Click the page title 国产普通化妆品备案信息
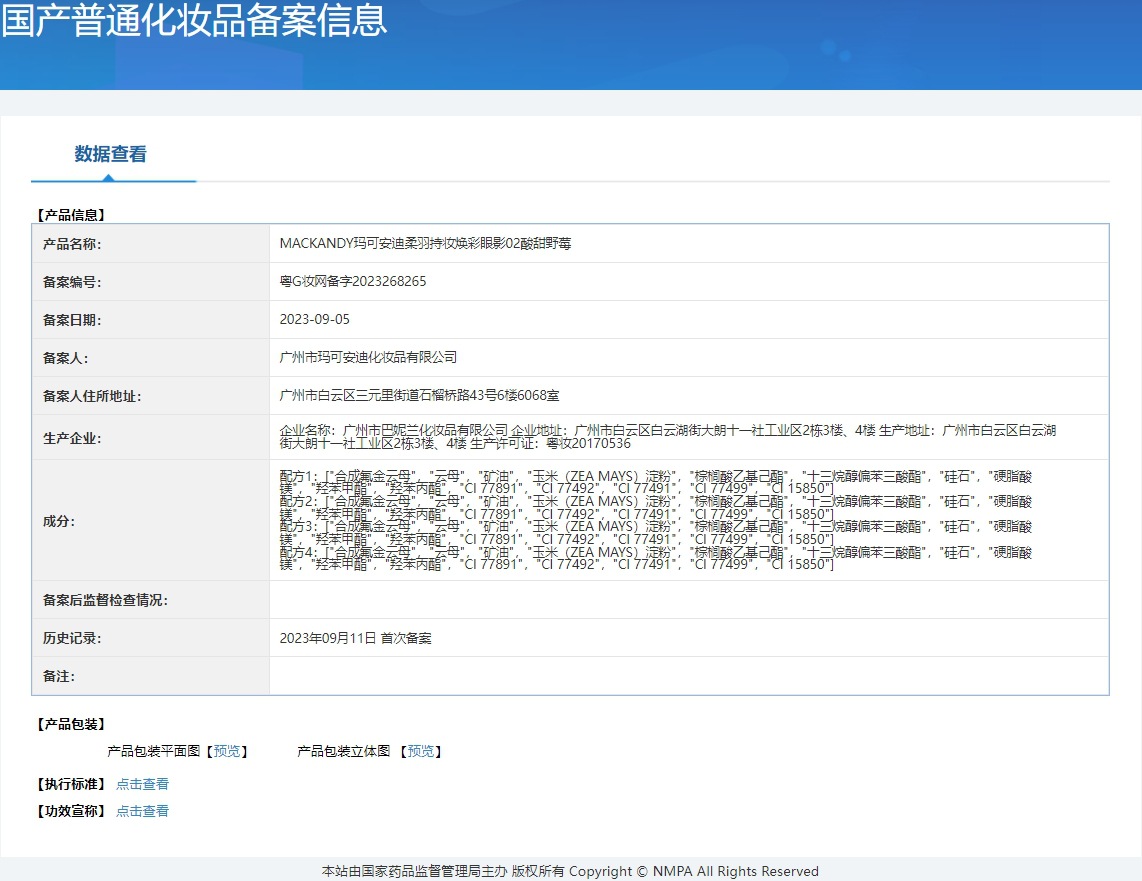This screenshot has height=881, width=1142. pyautogui.click(x=194, y=20)
